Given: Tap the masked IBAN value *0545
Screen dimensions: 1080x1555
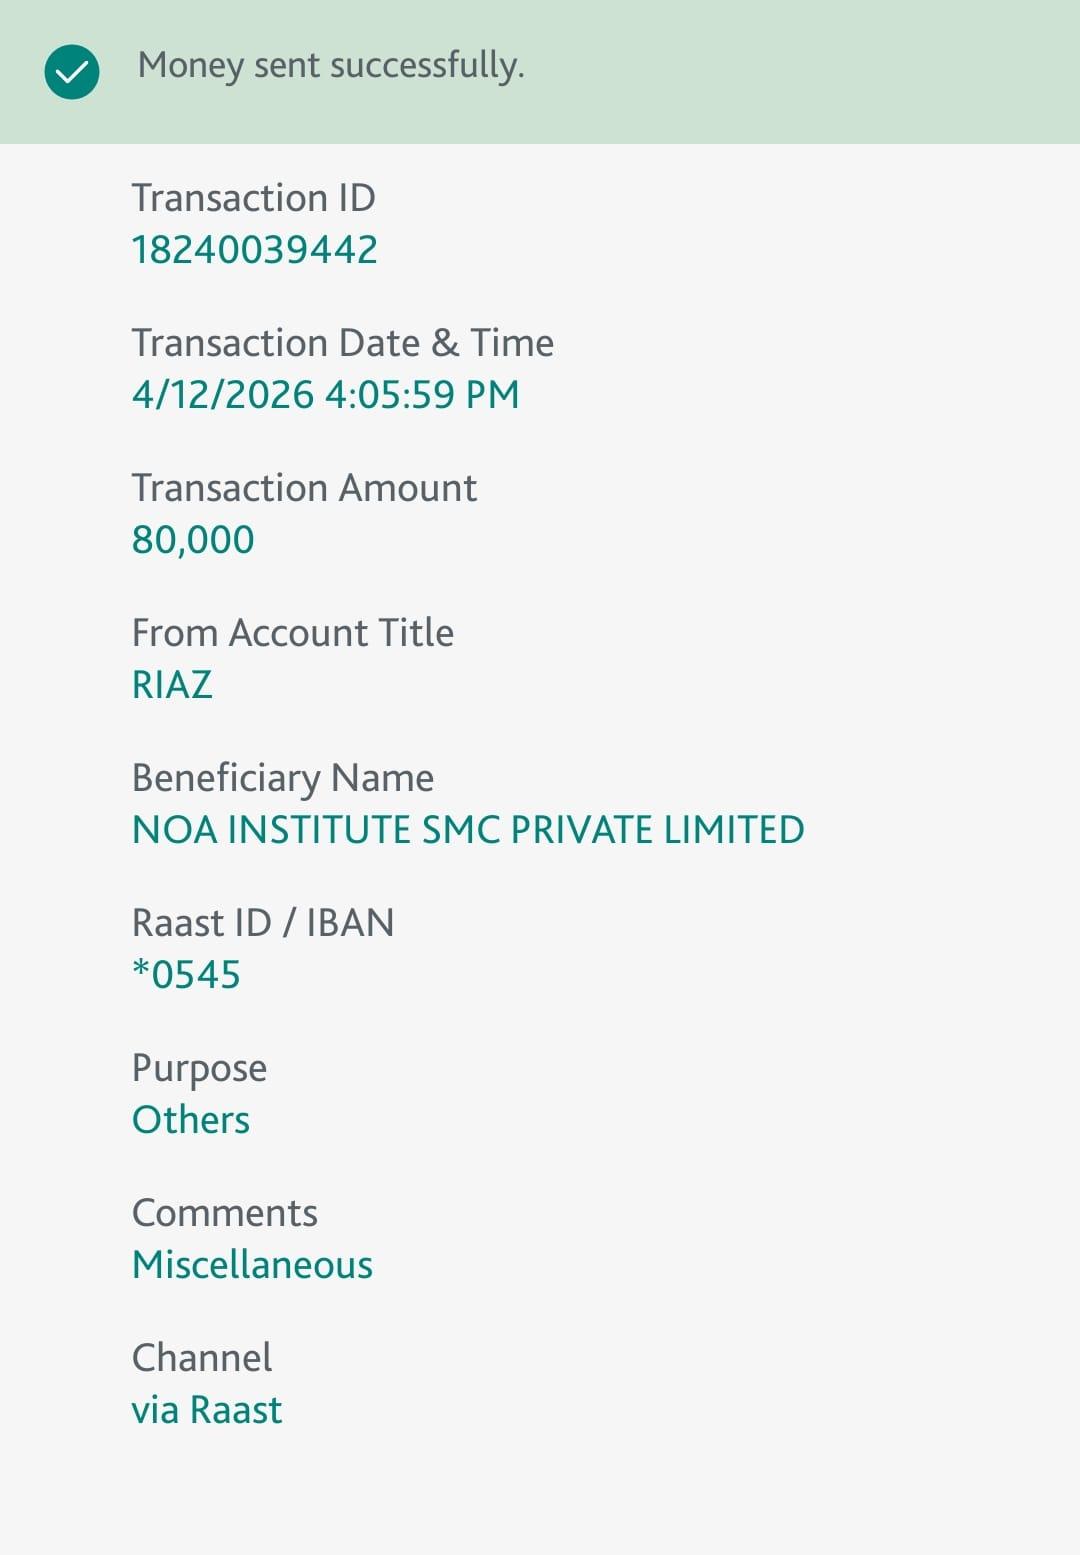Looking at the screenshot, I should pos(187,975).
